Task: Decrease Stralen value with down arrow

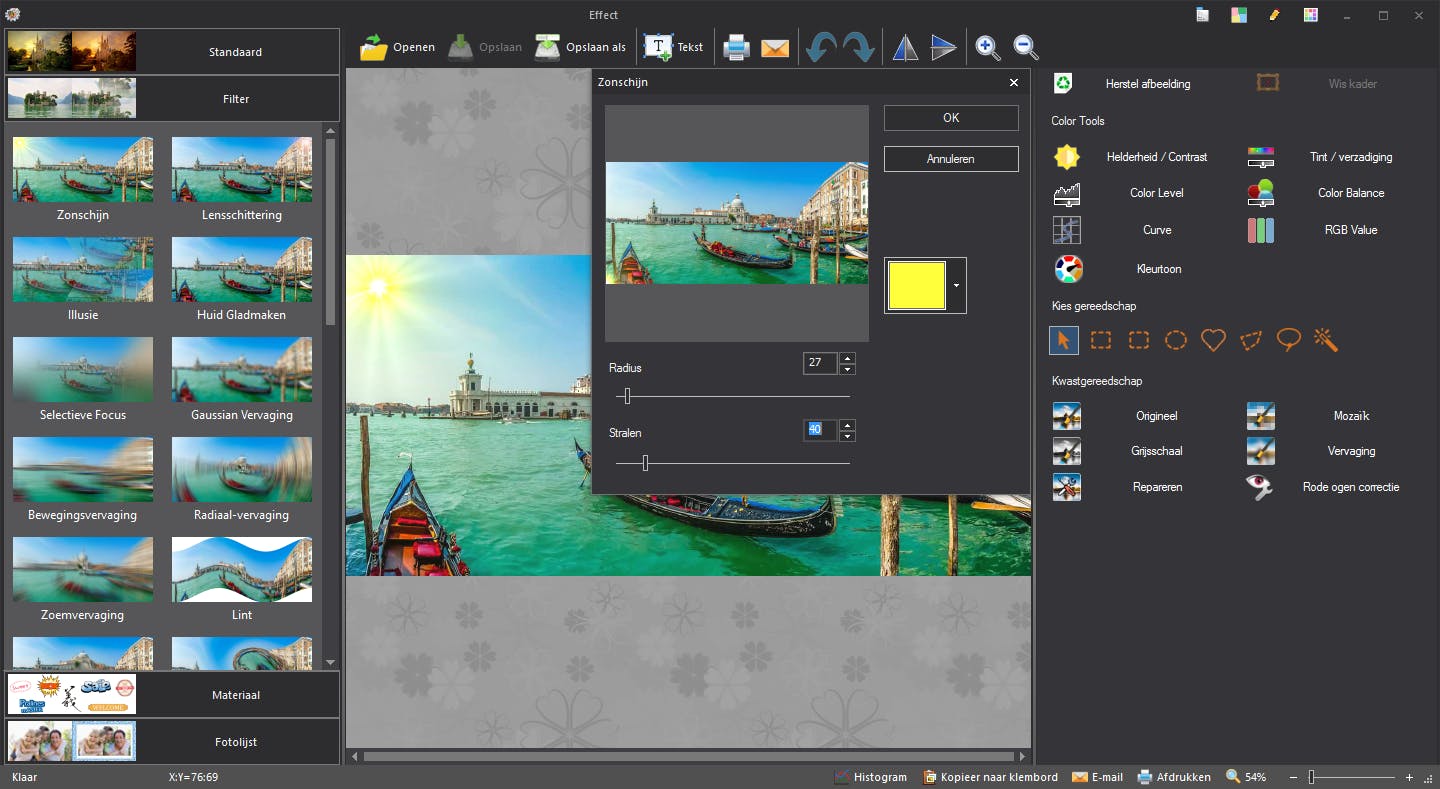Action: pyautogui.click(x=847, y=436)
